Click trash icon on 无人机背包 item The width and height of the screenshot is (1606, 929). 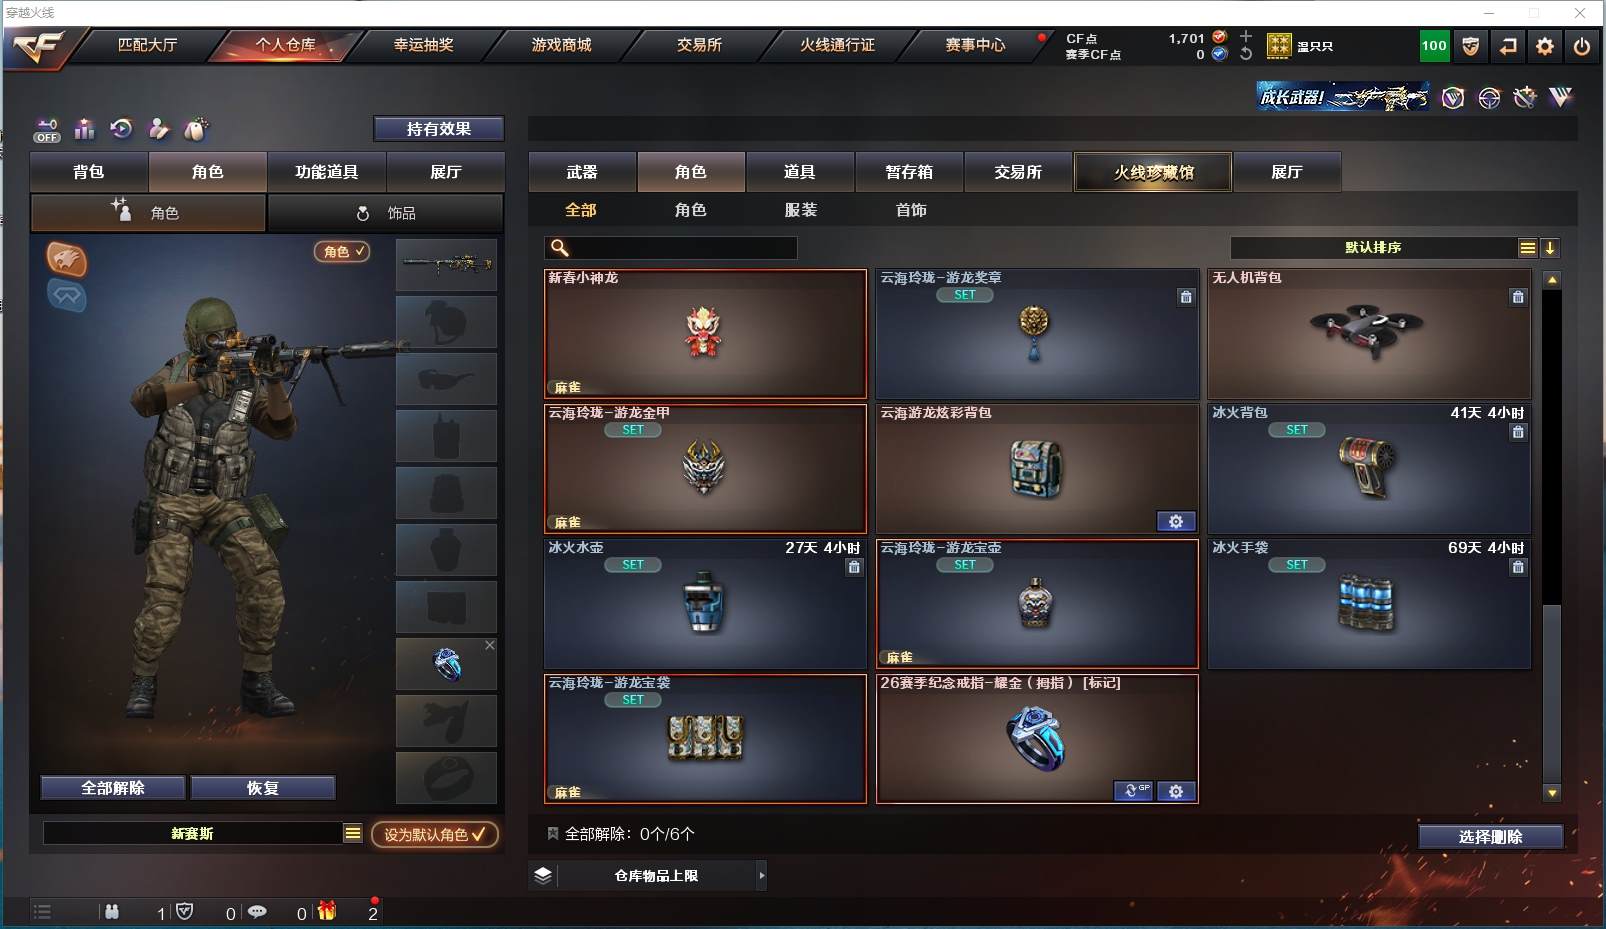coord(1518,297)
